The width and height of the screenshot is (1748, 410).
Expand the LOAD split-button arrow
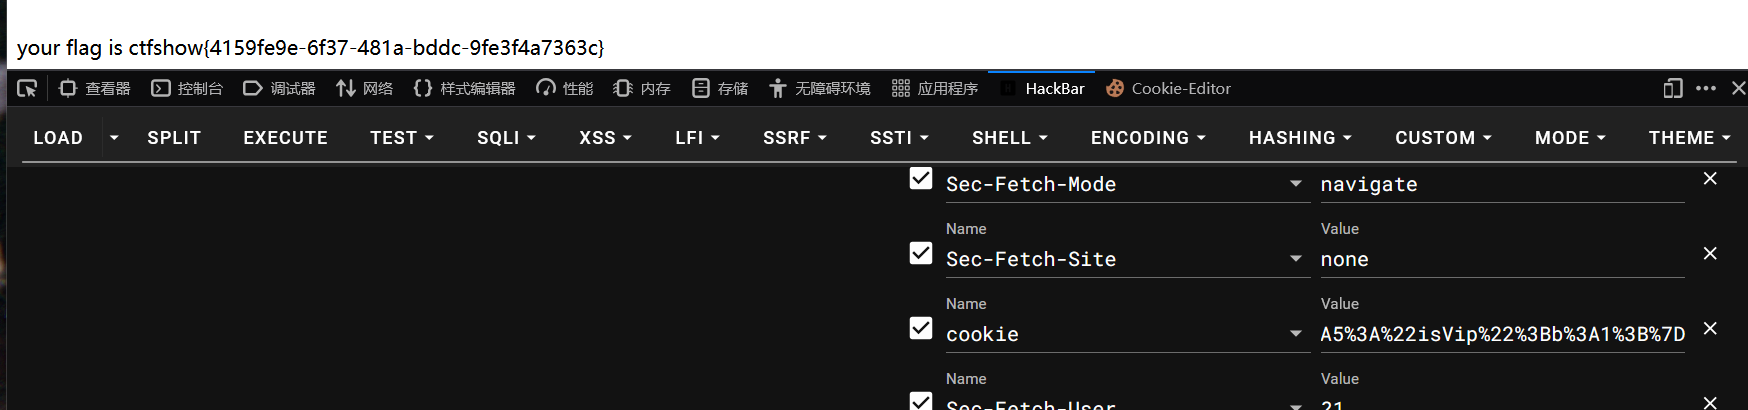pos(114,138)
